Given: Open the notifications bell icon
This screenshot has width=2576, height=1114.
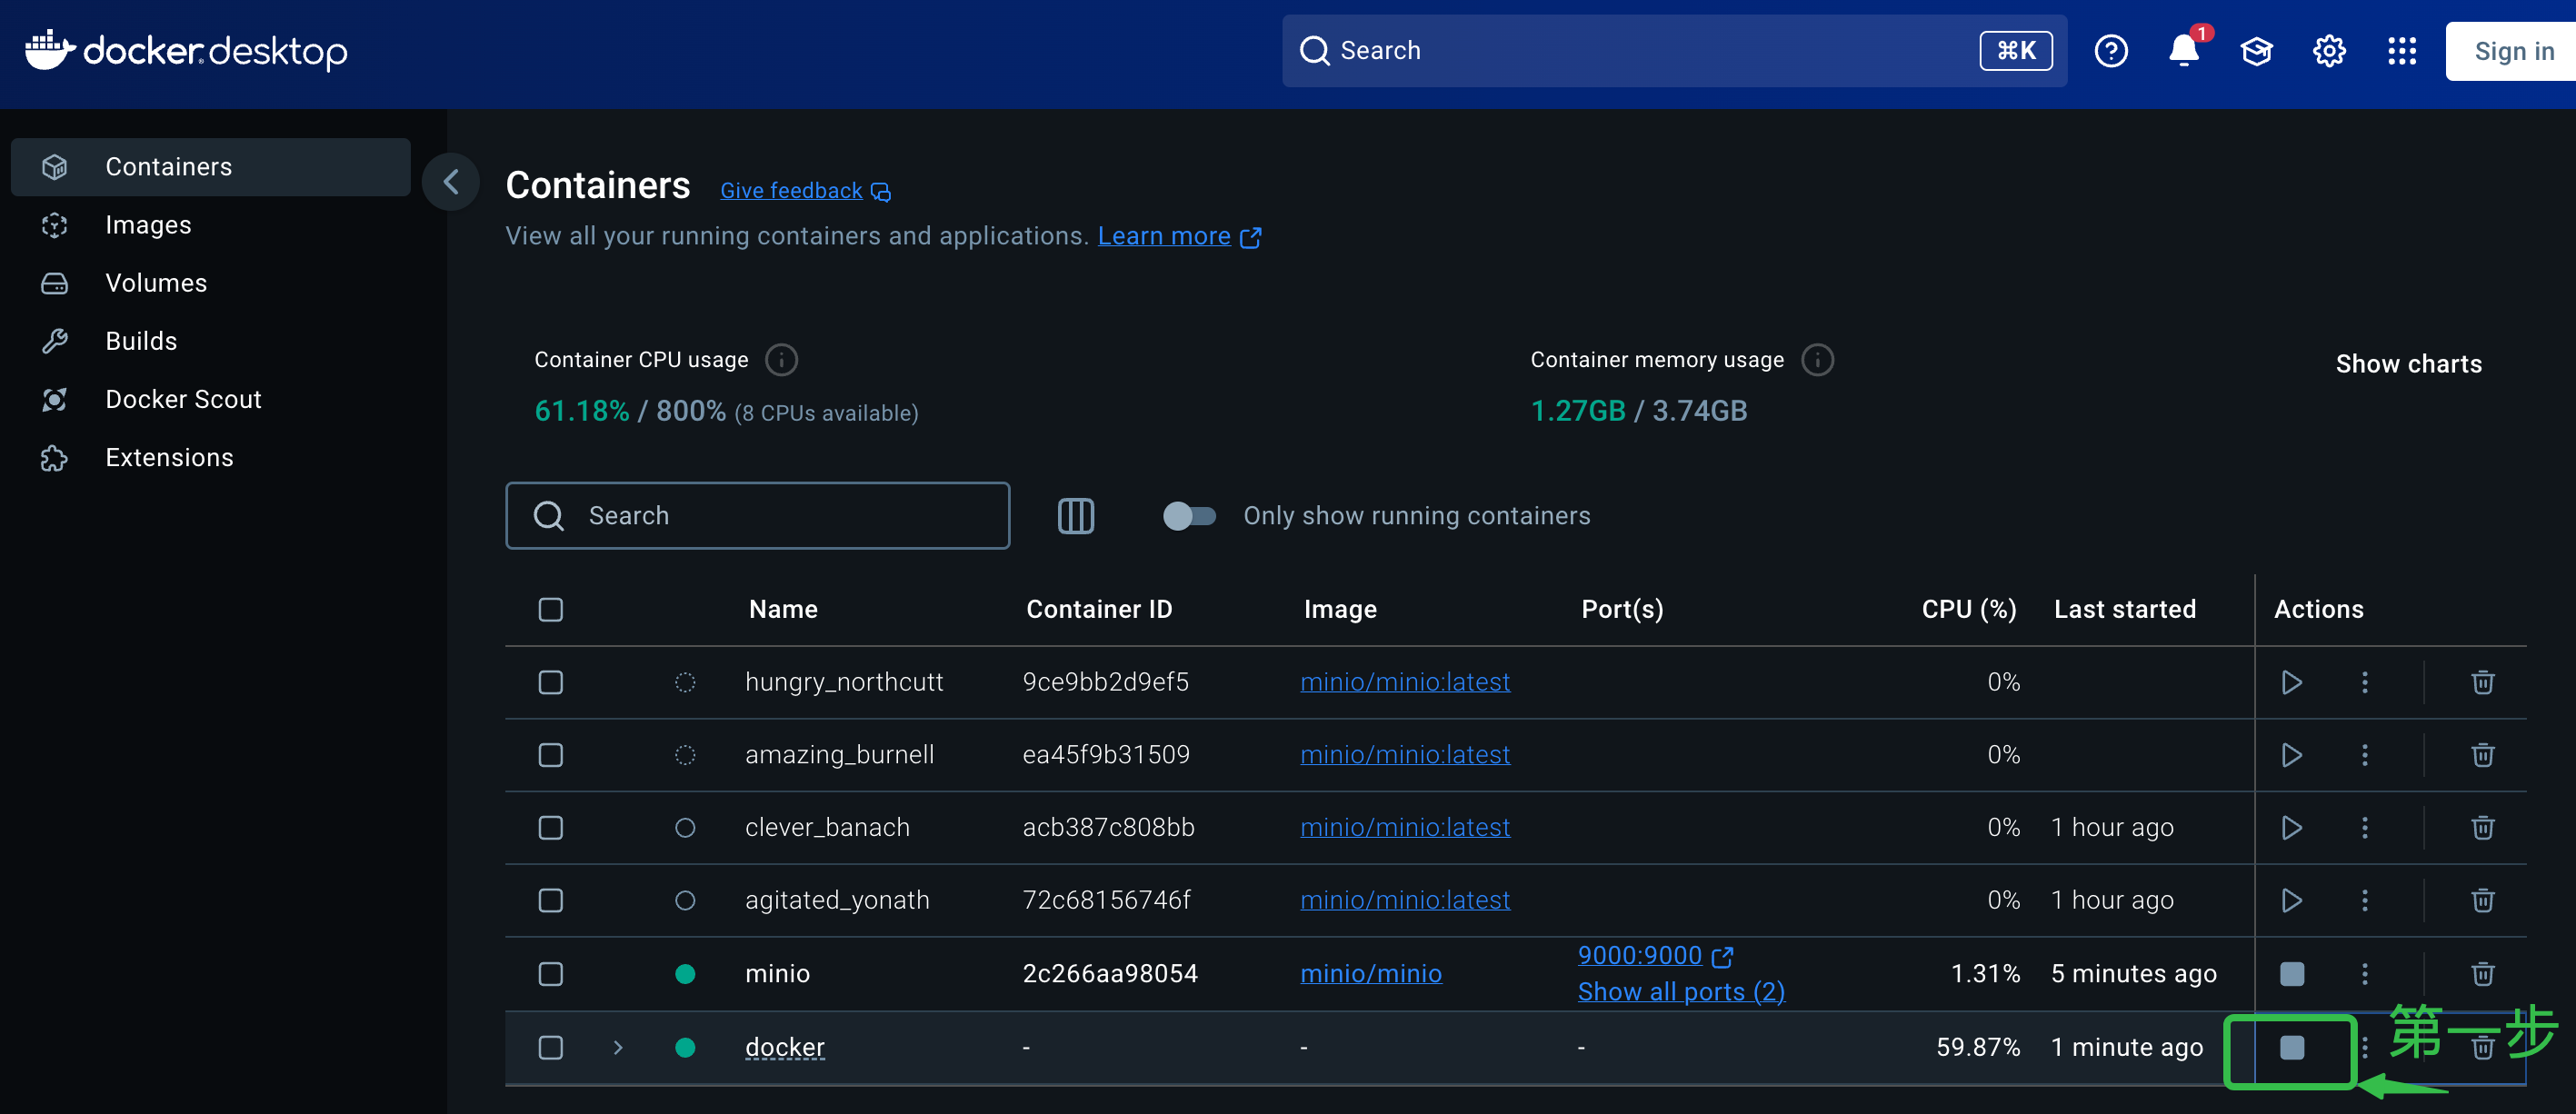Looking at the screenshot, I should pyautogui.click(x=2183, y=51).
